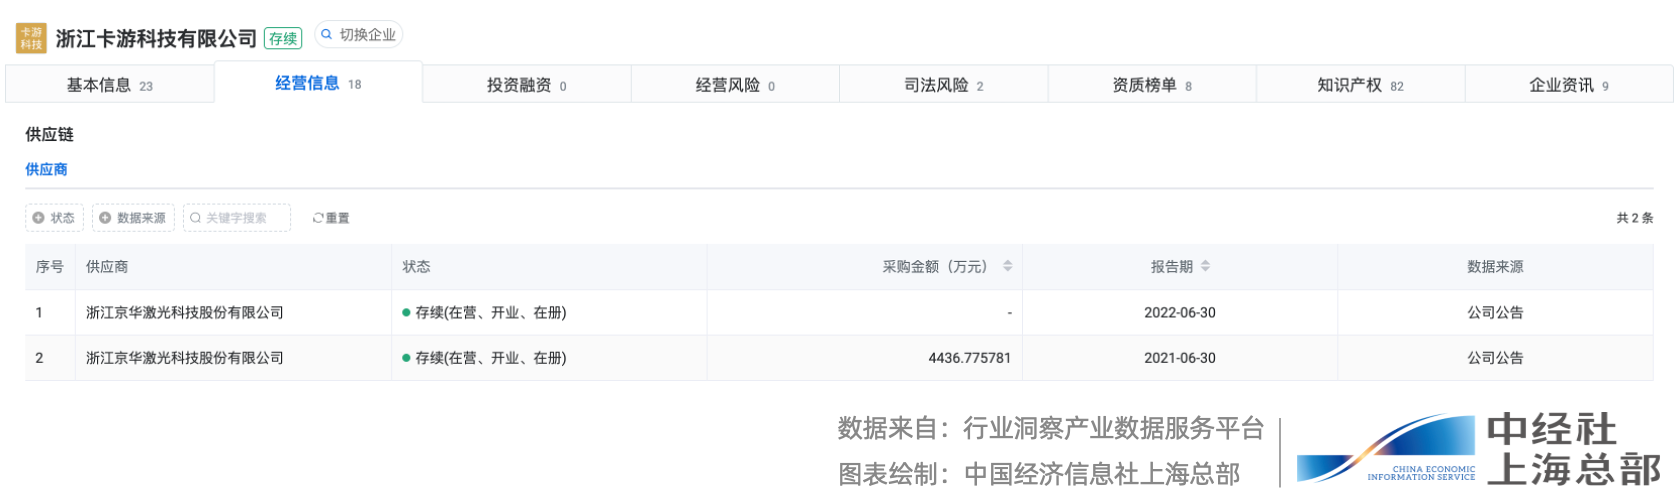Viewport: 1676px width, 498px height.
Task: Click the plus icon on 状态 filter
Action: click(x=38, y=218)
